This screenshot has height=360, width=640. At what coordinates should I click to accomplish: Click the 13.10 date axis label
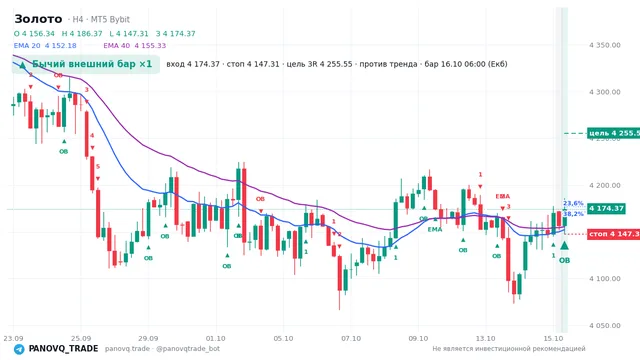(486, 338)
